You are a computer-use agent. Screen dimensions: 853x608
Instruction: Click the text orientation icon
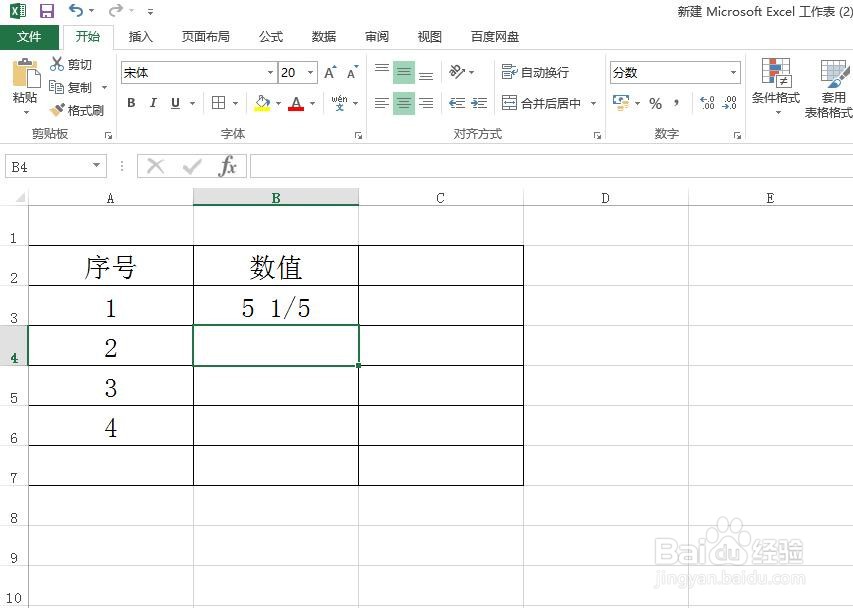[x=457, y=72]
